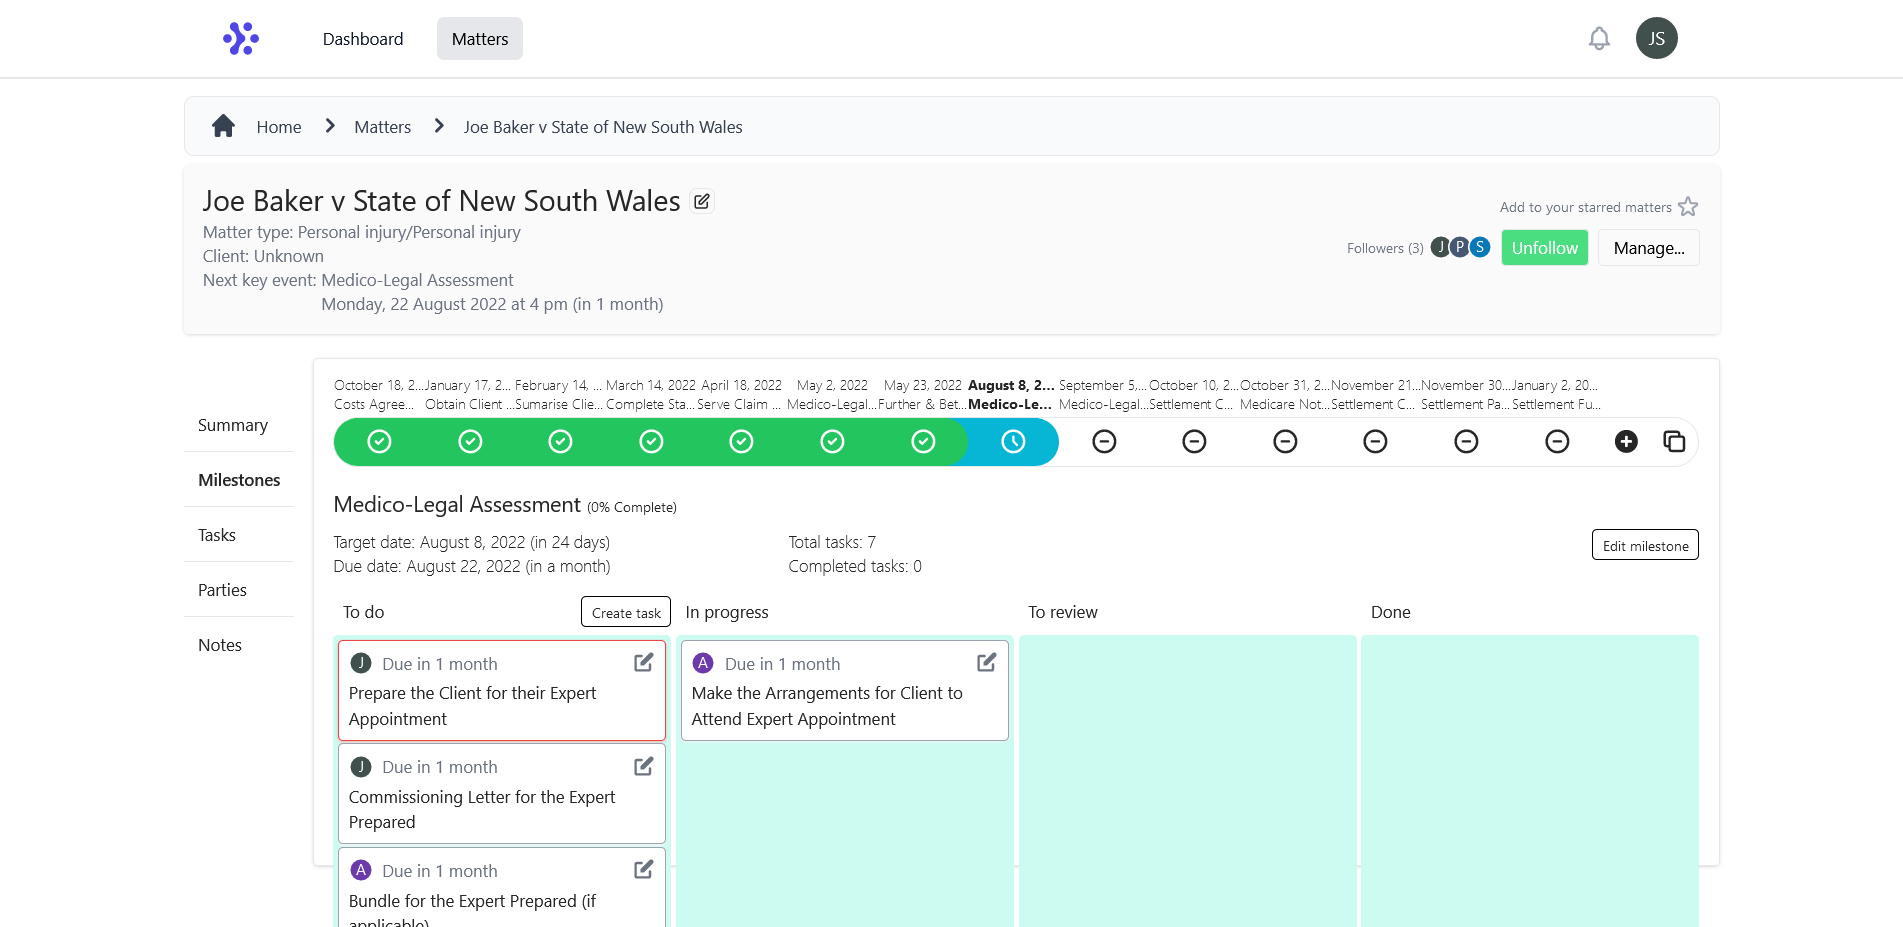Click the edit pencil beside the matter title
The height and width of the screenshot is (927, 1903).
pyautogui.click(x=701, y=201)
